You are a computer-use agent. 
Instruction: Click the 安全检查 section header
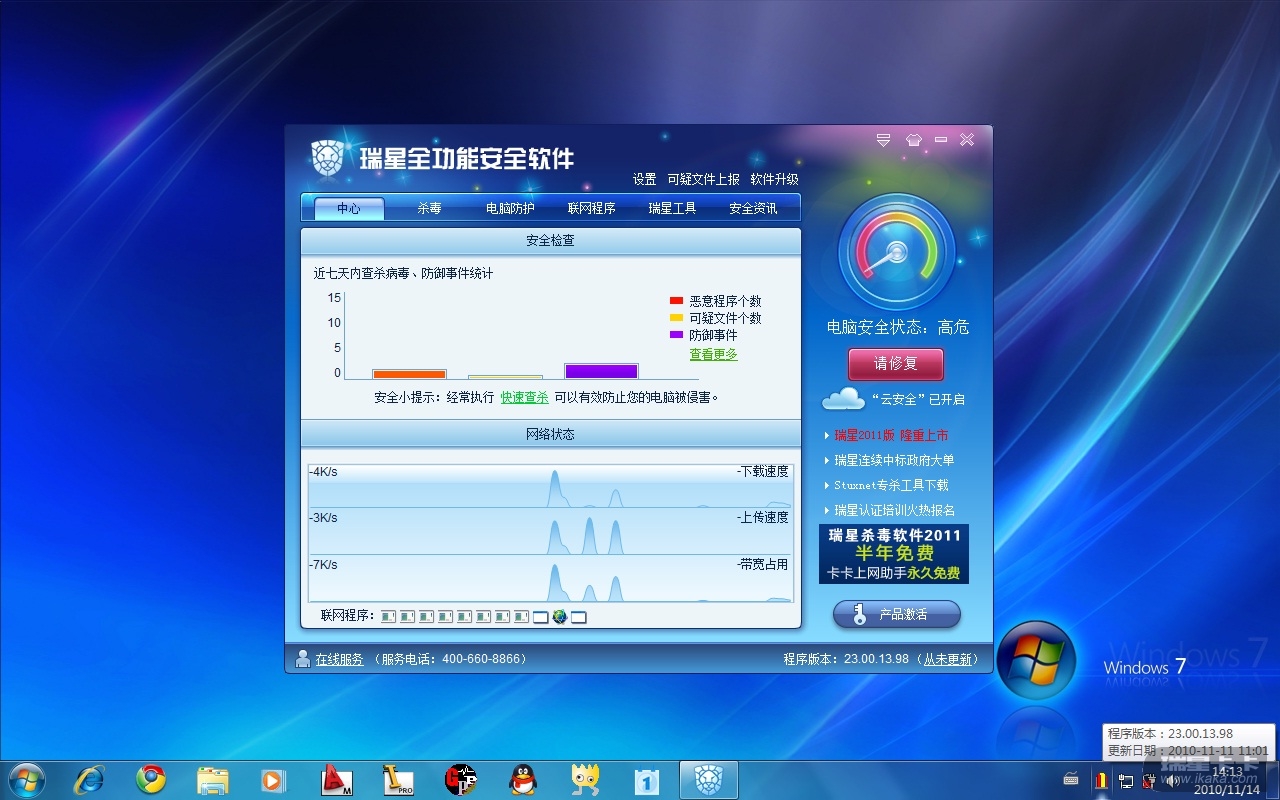point(551,241)
